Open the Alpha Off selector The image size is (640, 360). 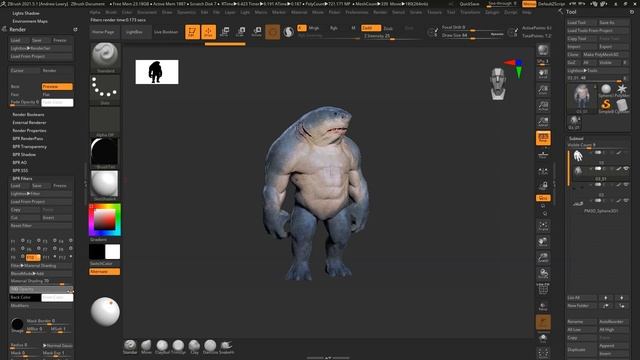105,122
